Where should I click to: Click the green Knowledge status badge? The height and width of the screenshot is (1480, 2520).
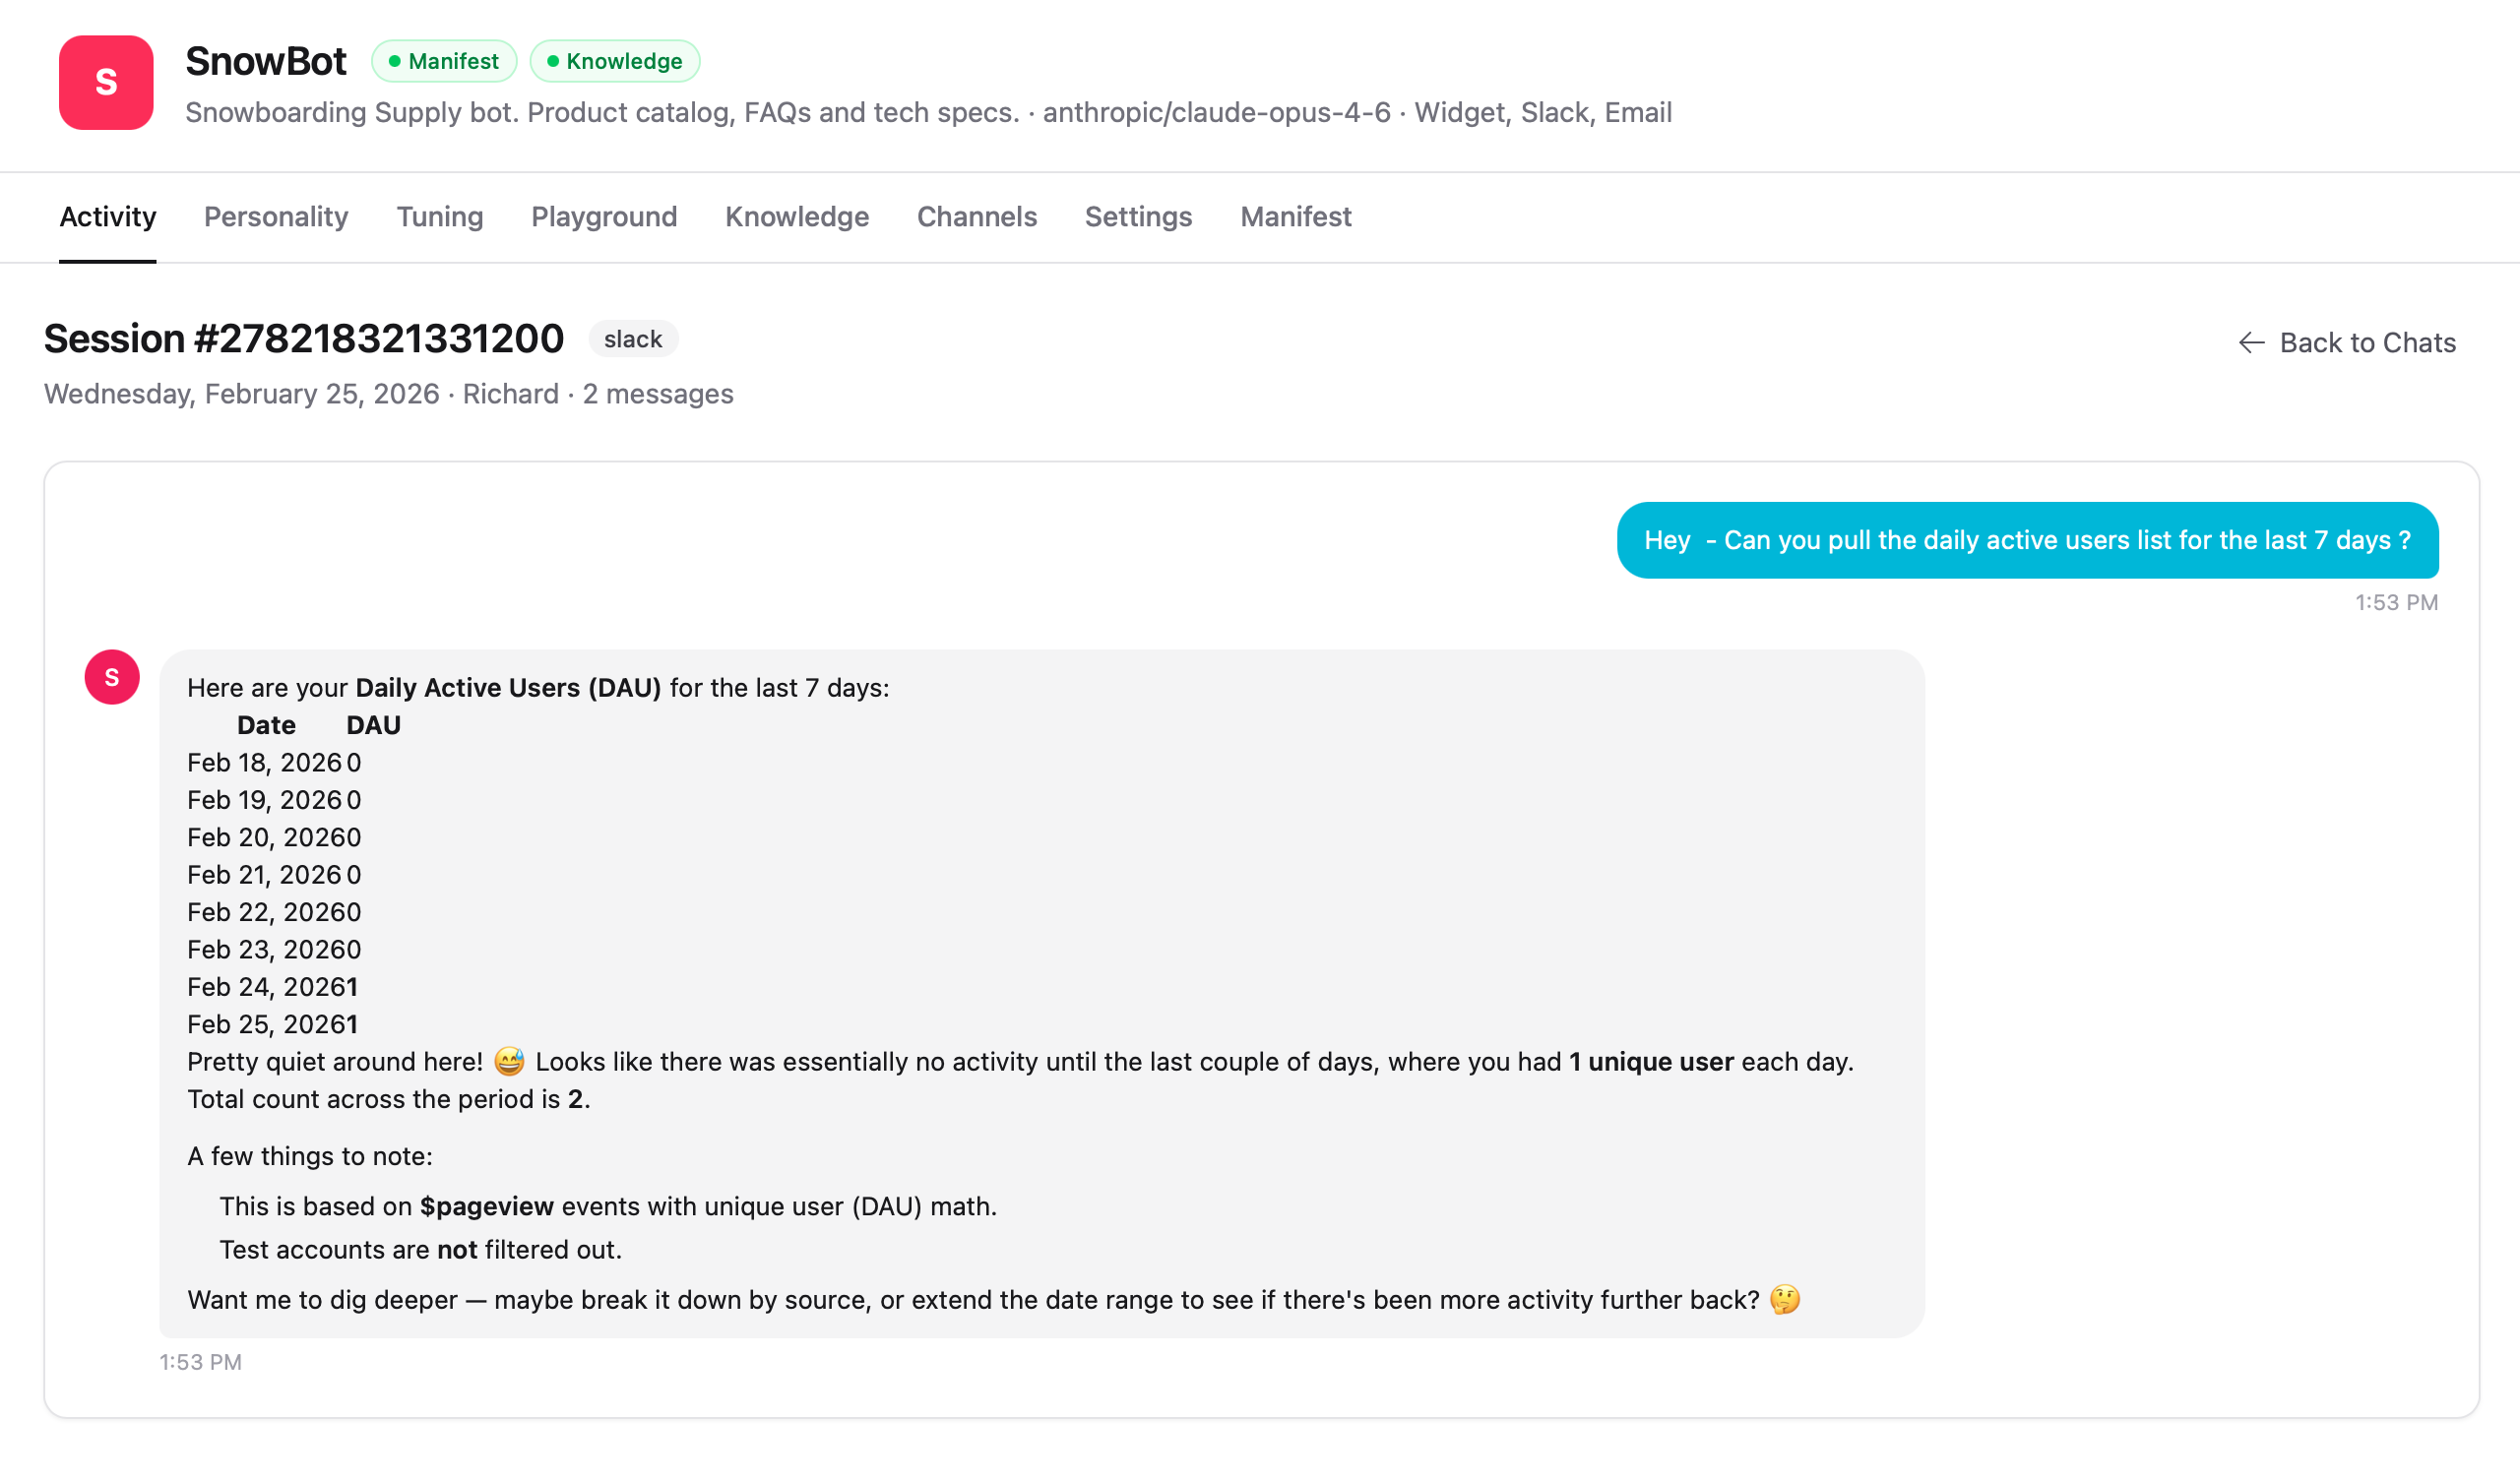(x=614, y=61)
